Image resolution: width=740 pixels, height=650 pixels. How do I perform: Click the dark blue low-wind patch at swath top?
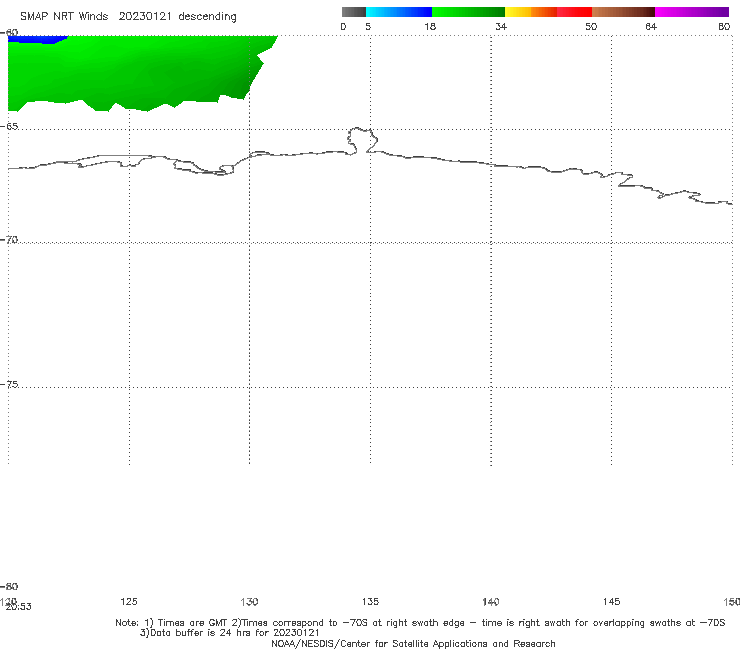point(37,39)
